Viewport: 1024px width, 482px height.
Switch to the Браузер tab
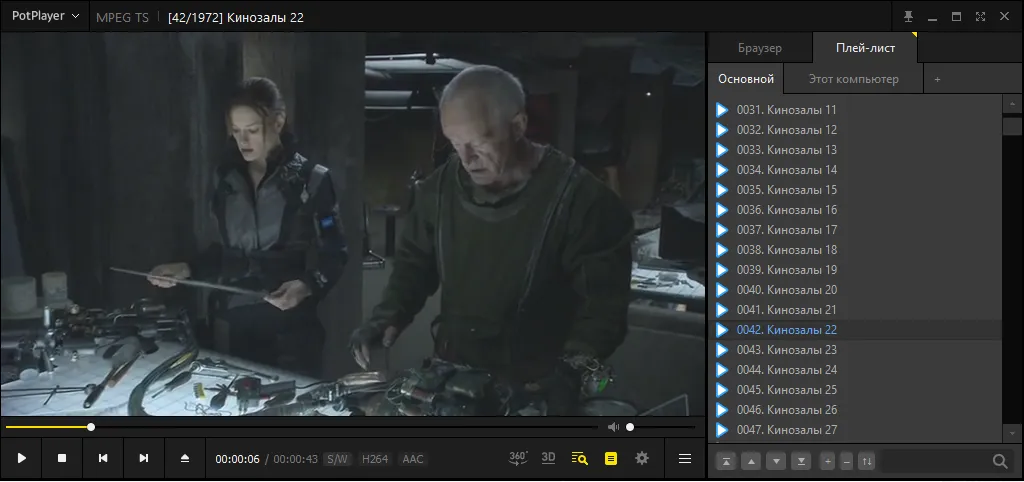(x=760, y=48)
